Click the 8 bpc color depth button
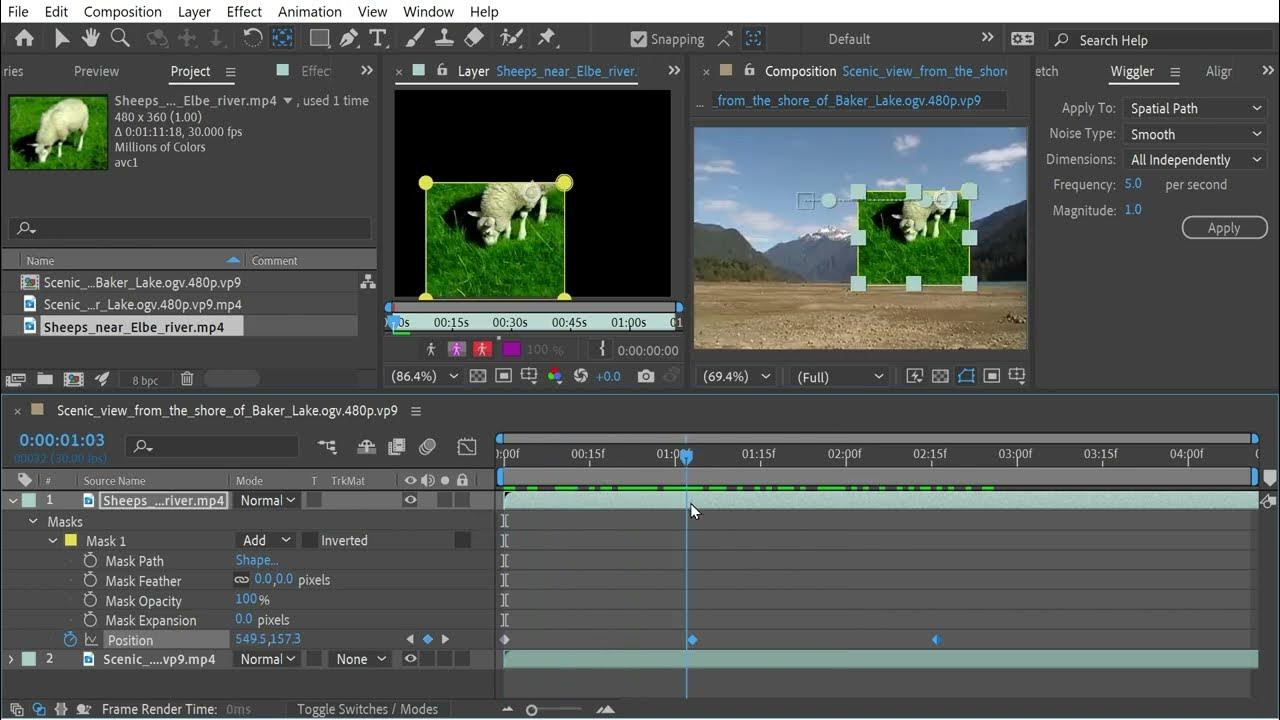1280x720 pixels. [x=145, y=380]
